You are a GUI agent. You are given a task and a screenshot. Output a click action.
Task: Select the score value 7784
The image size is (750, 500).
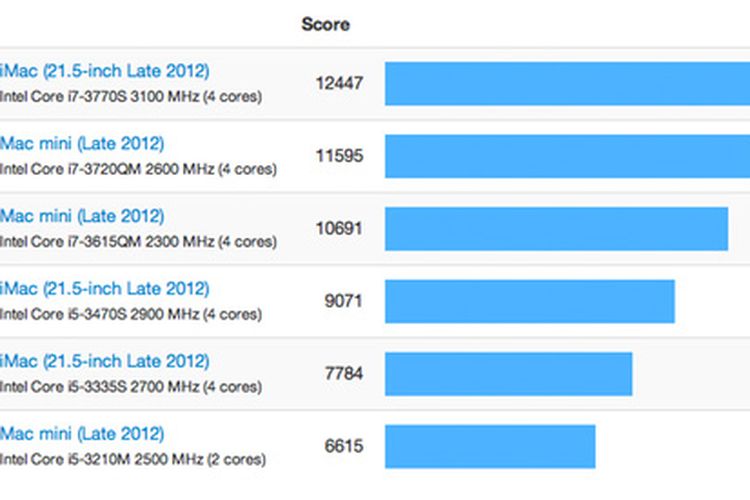pos(343,373)
